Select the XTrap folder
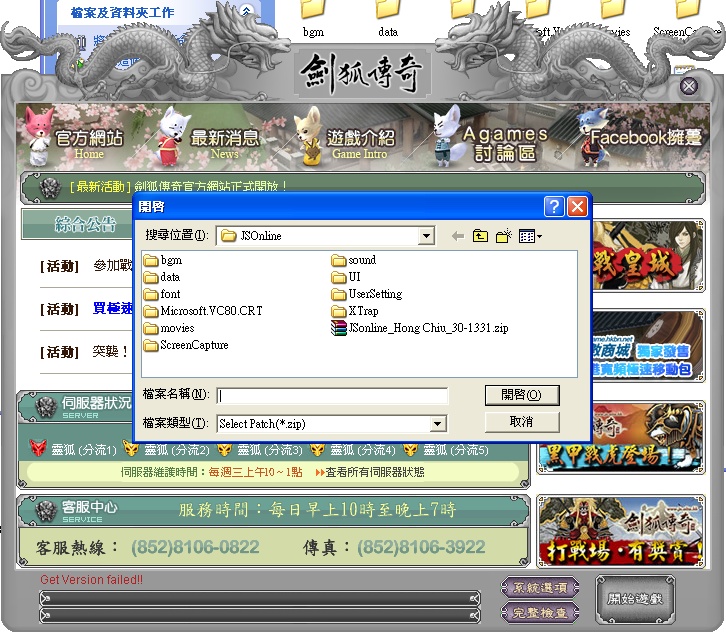 355,311
